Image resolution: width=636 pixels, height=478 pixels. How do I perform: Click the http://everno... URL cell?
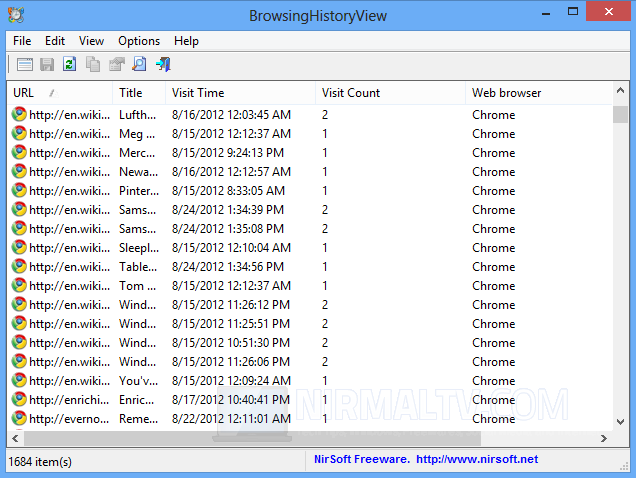pos(69,418)
